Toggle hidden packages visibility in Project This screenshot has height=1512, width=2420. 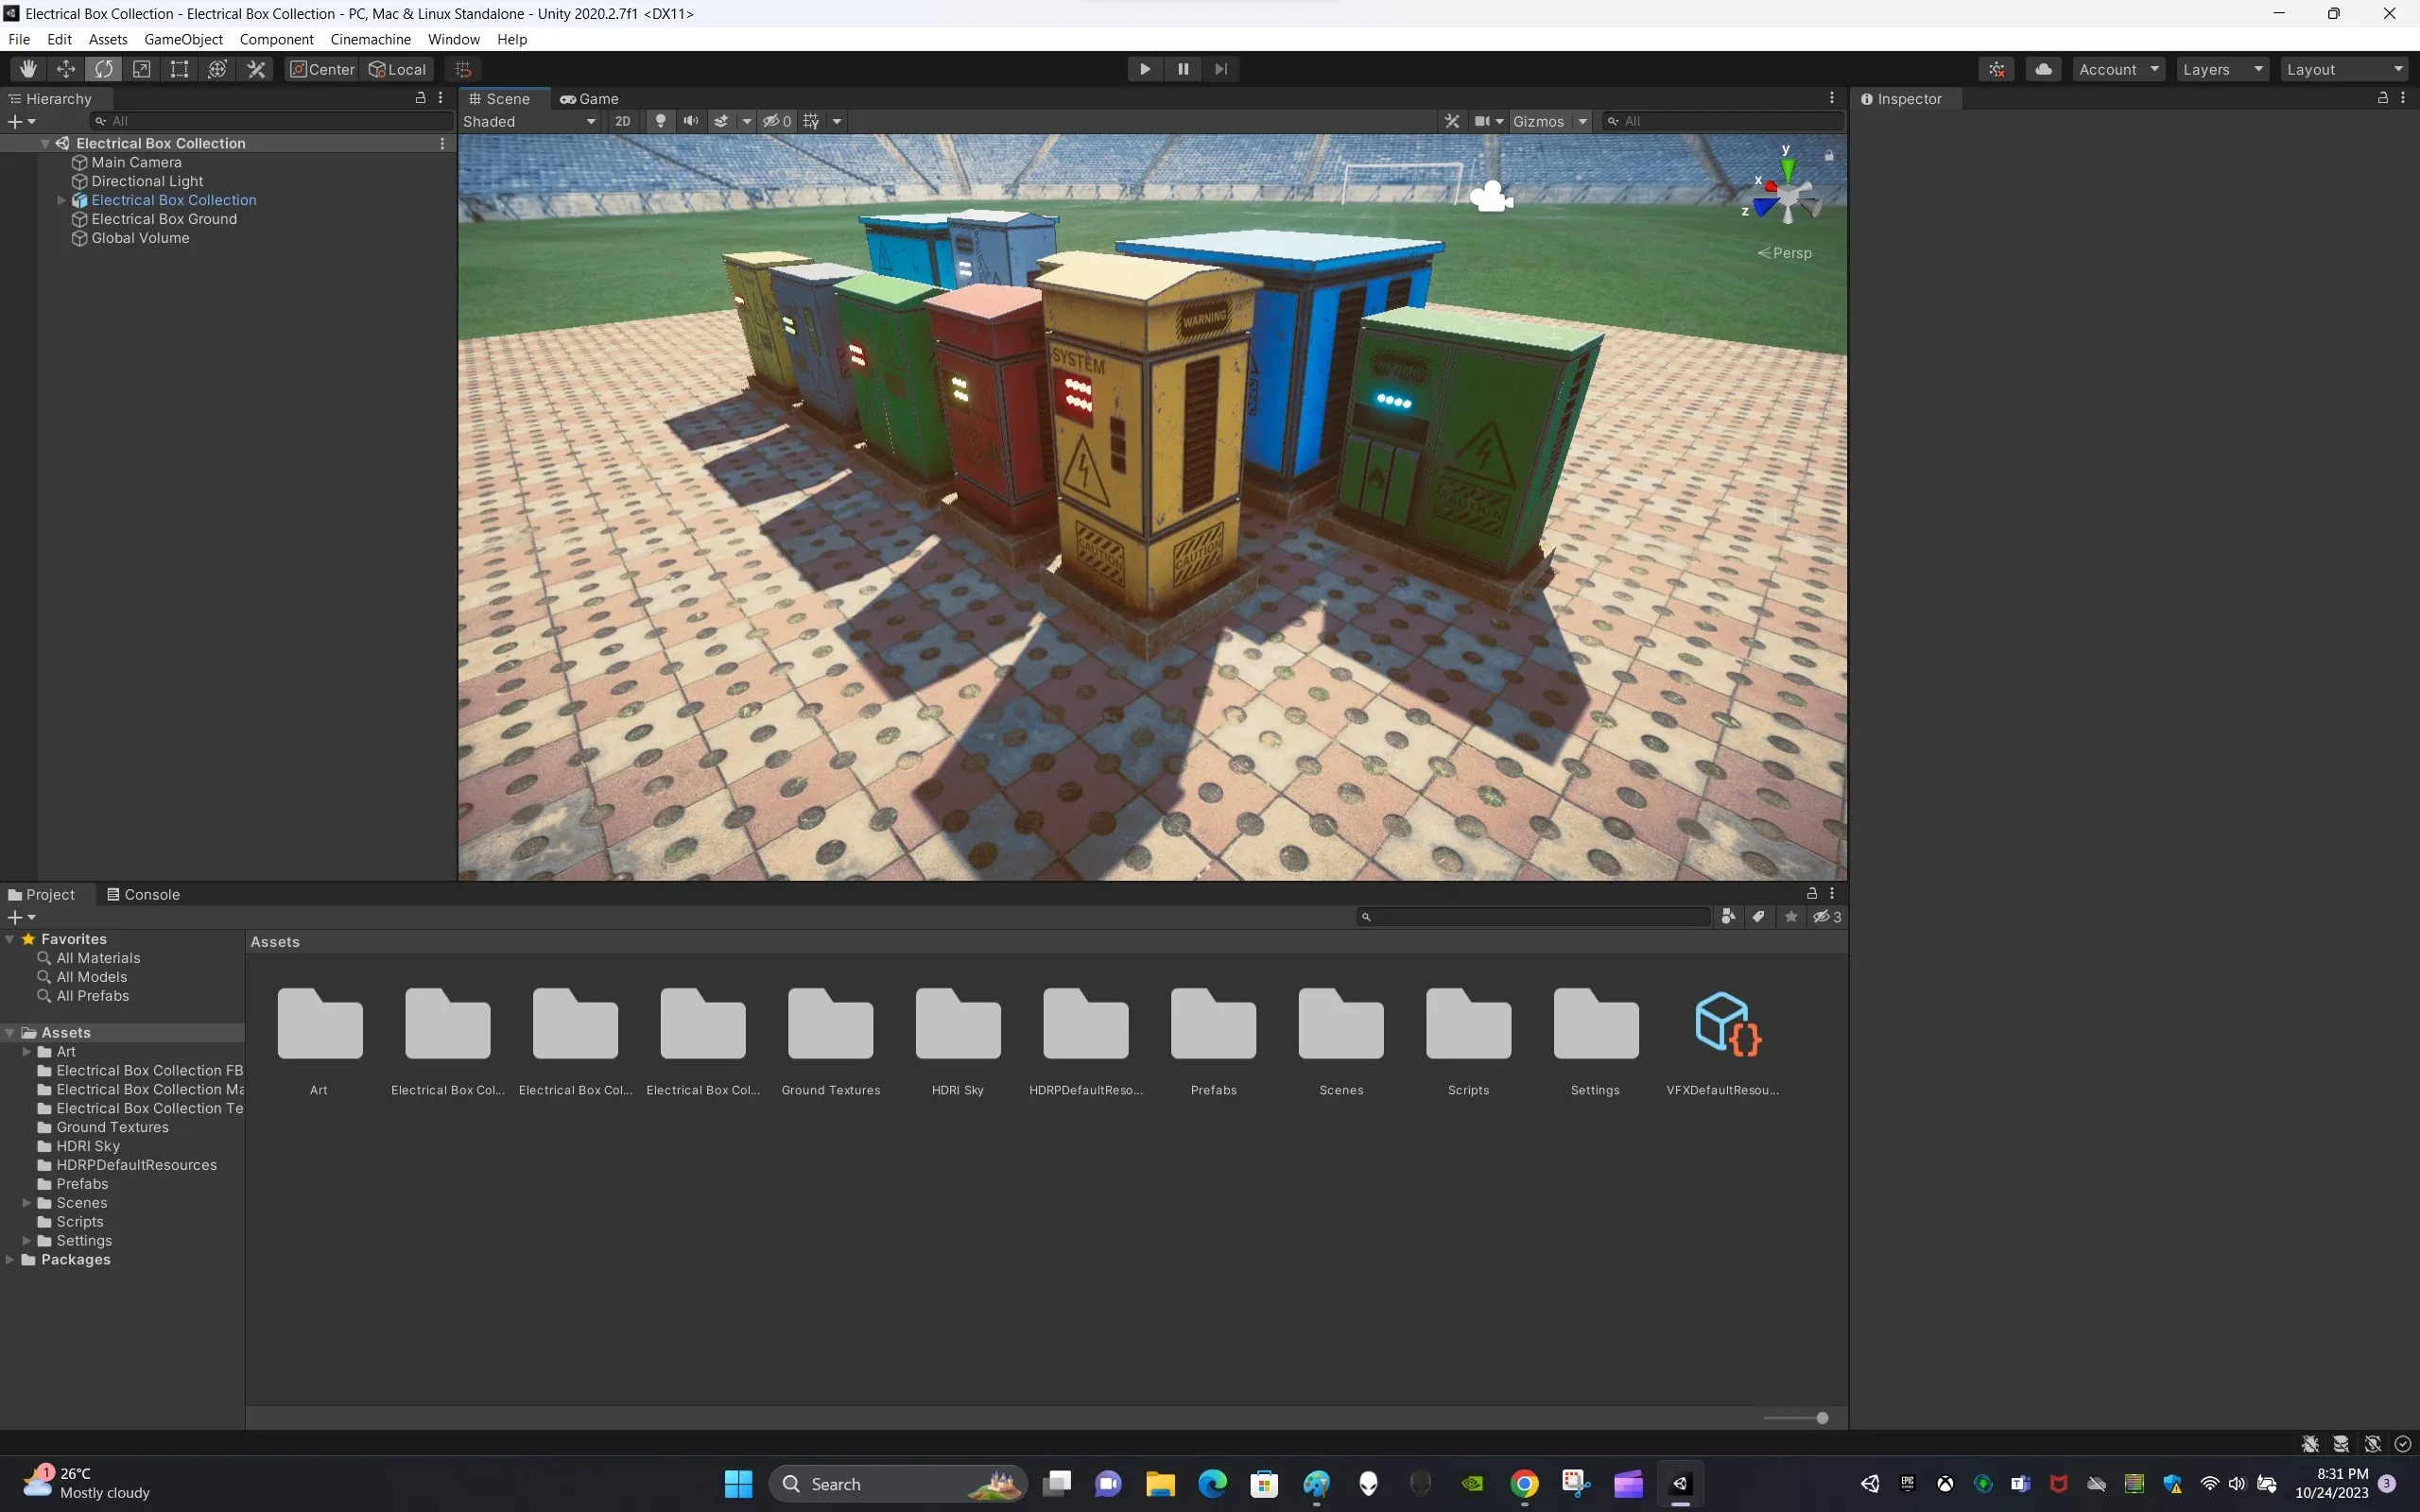point(1827,917)
